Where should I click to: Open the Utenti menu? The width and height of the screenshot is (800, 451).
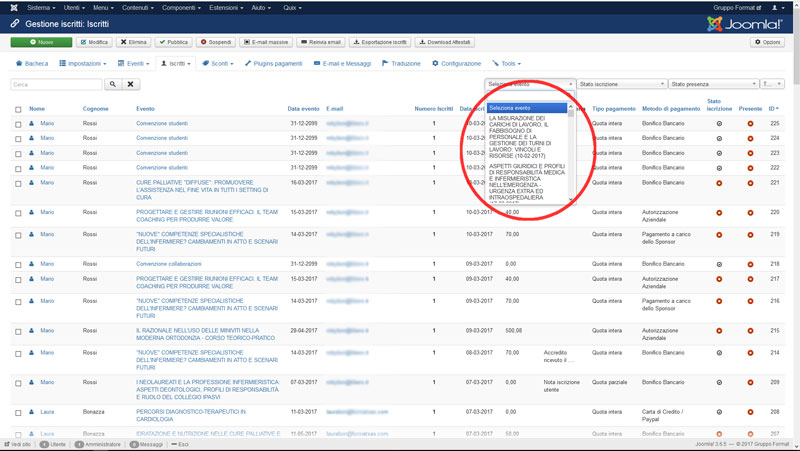(x=74, y=8)
